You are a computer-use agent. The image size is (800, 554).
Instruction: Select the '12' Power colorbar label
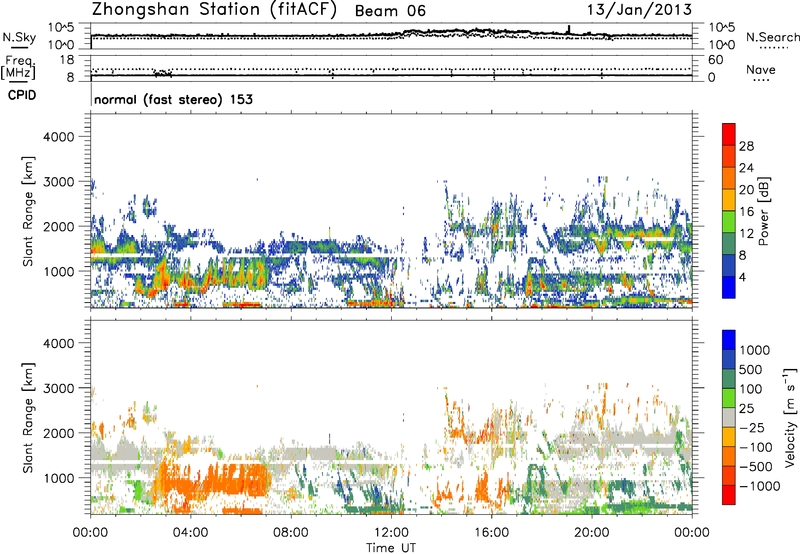(x=746, y=234)
